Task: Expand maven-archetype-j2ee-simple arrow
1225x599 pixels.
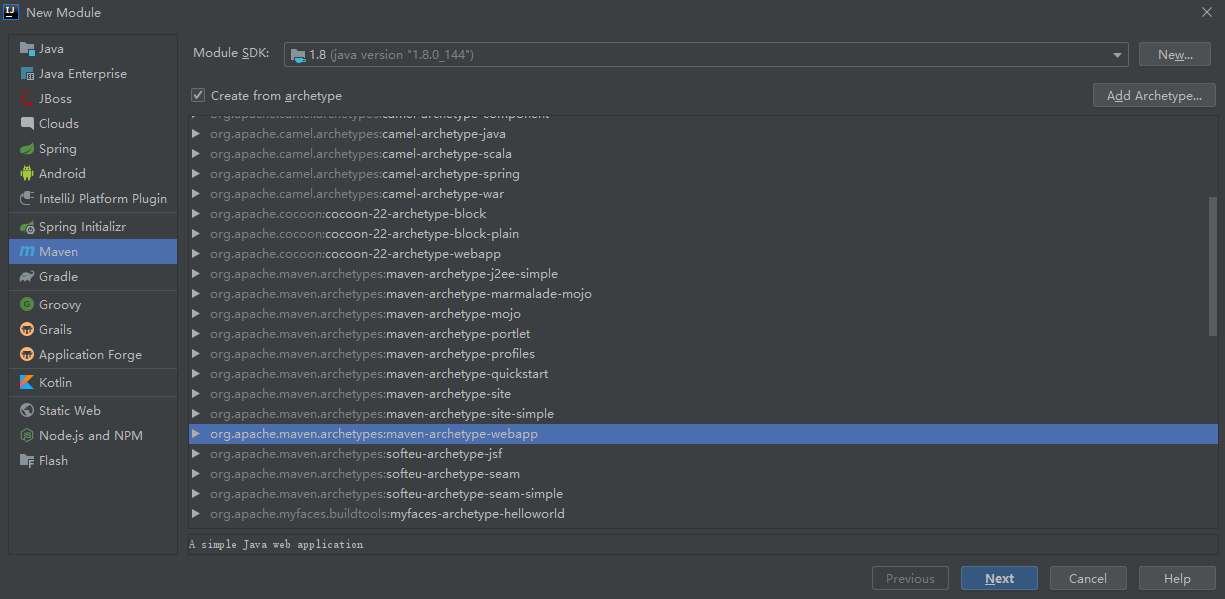Action: (x=197, y=274)
